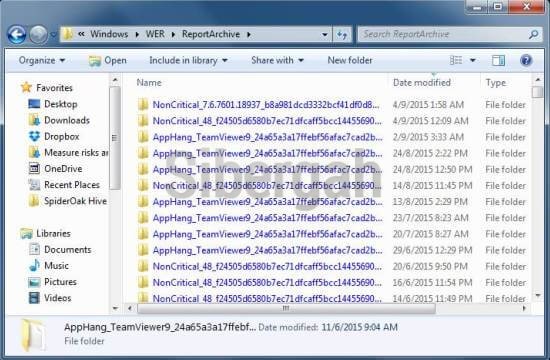Open the Help question mark icon

point(526,60)
